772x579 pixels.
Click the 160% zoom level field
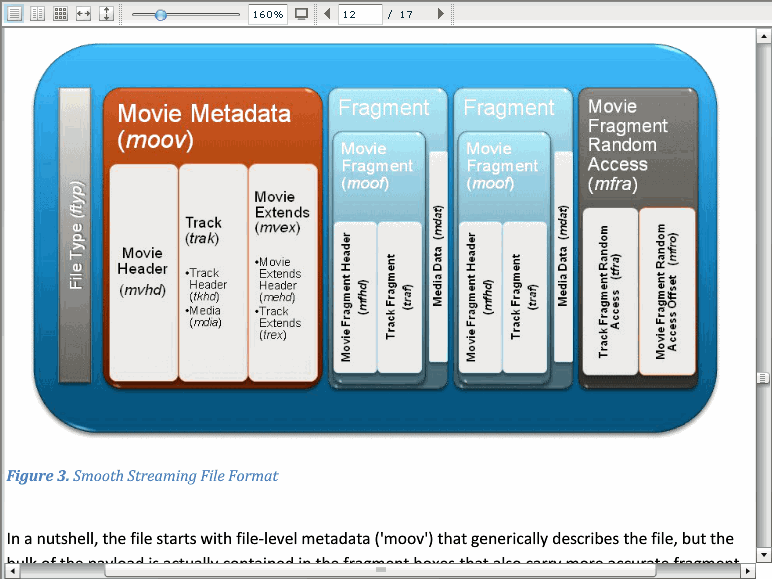(267, 14)
